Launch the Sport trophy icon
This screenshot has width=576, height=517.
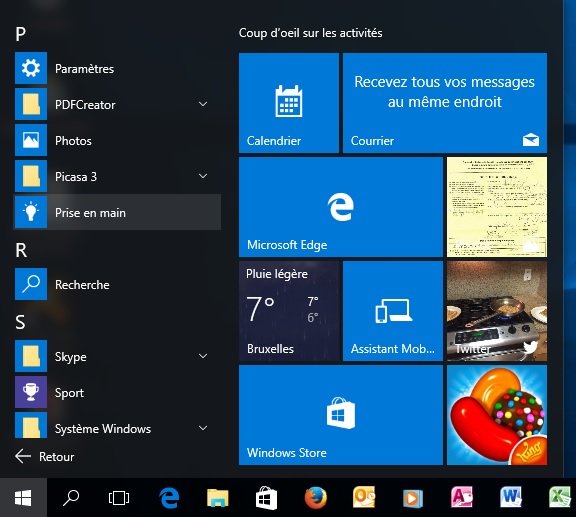pyautogui.click(x=31, y=392)
